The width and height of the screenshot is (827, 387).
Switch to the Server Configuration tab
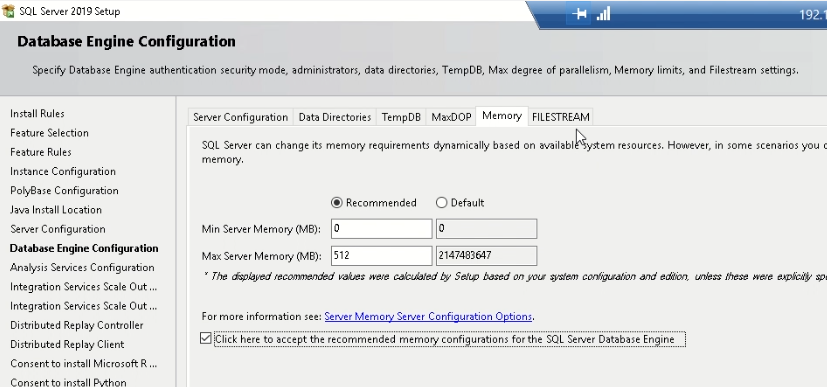241,117
